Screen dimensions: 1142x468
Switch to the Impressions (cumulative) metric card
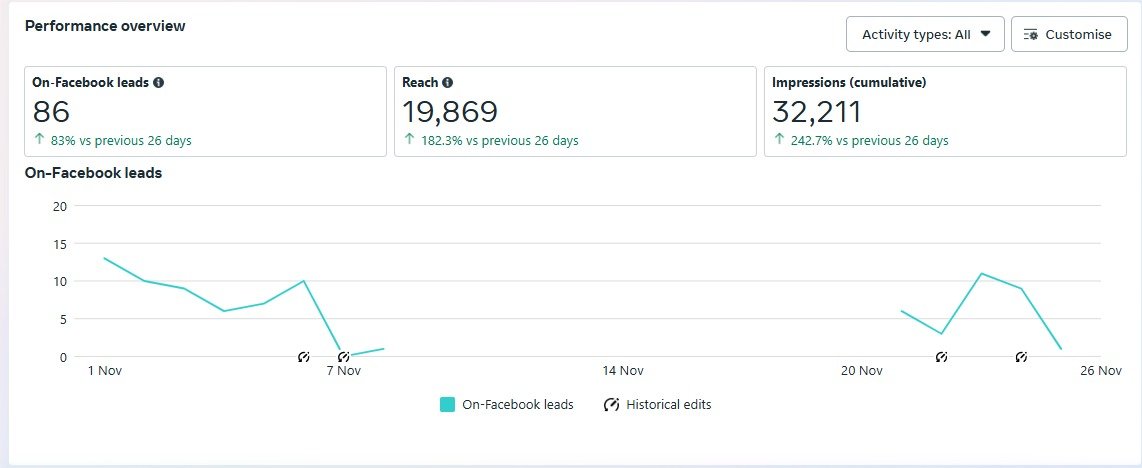(945, 112)
